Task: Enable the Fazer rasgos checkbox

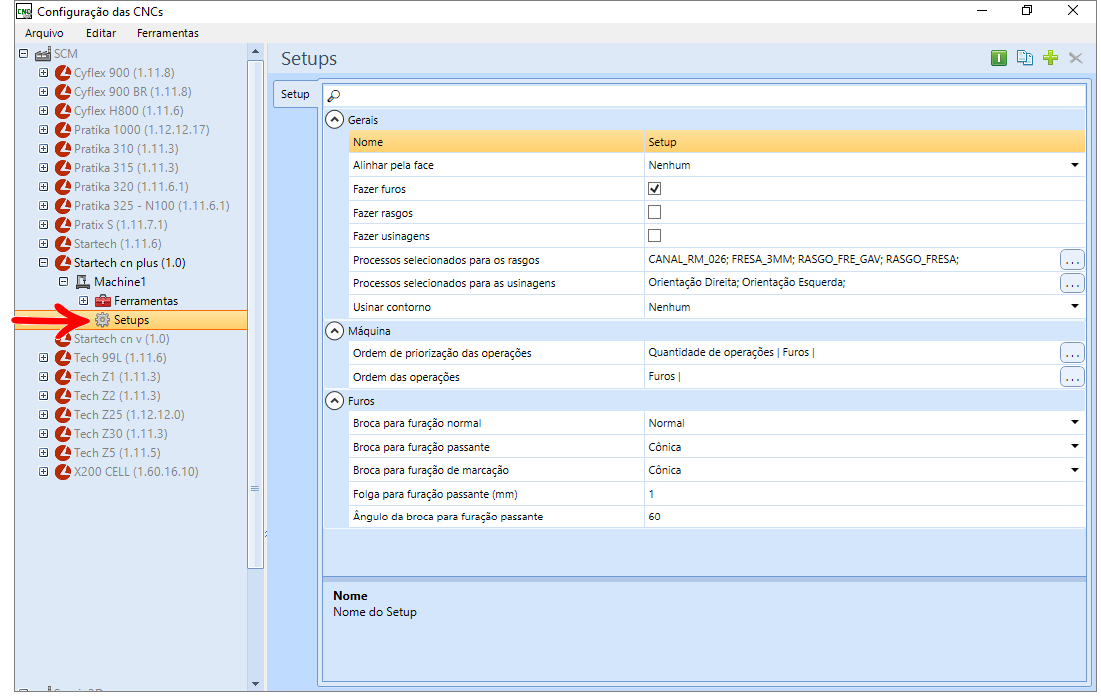Action: tap(654, 212)
